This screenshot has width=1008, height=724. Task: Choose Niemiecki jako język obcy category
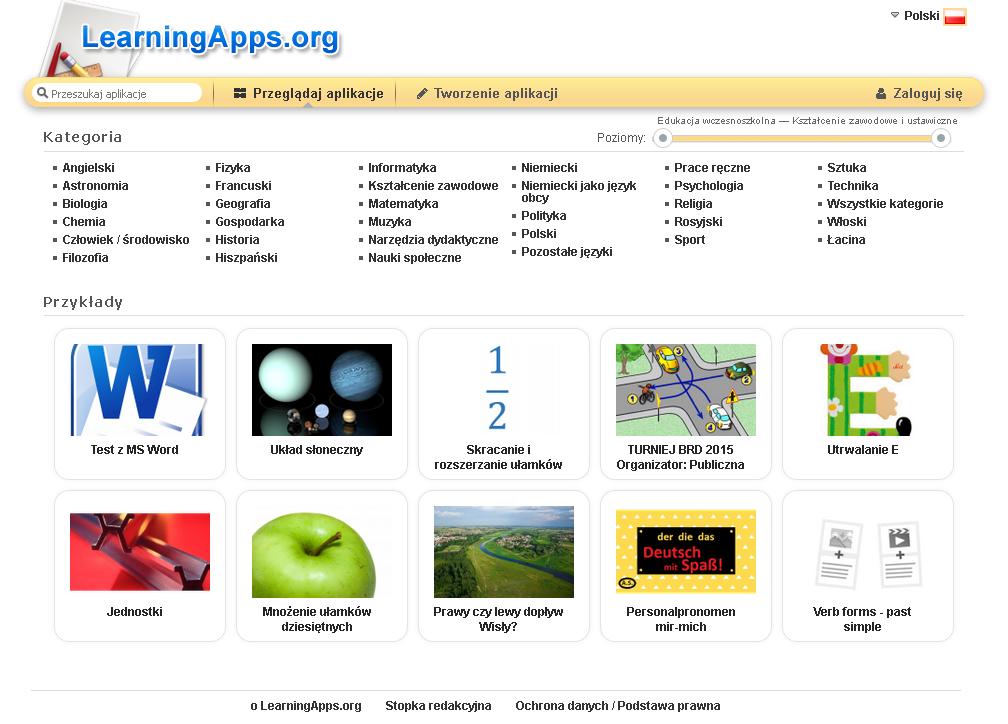point(579,191)
